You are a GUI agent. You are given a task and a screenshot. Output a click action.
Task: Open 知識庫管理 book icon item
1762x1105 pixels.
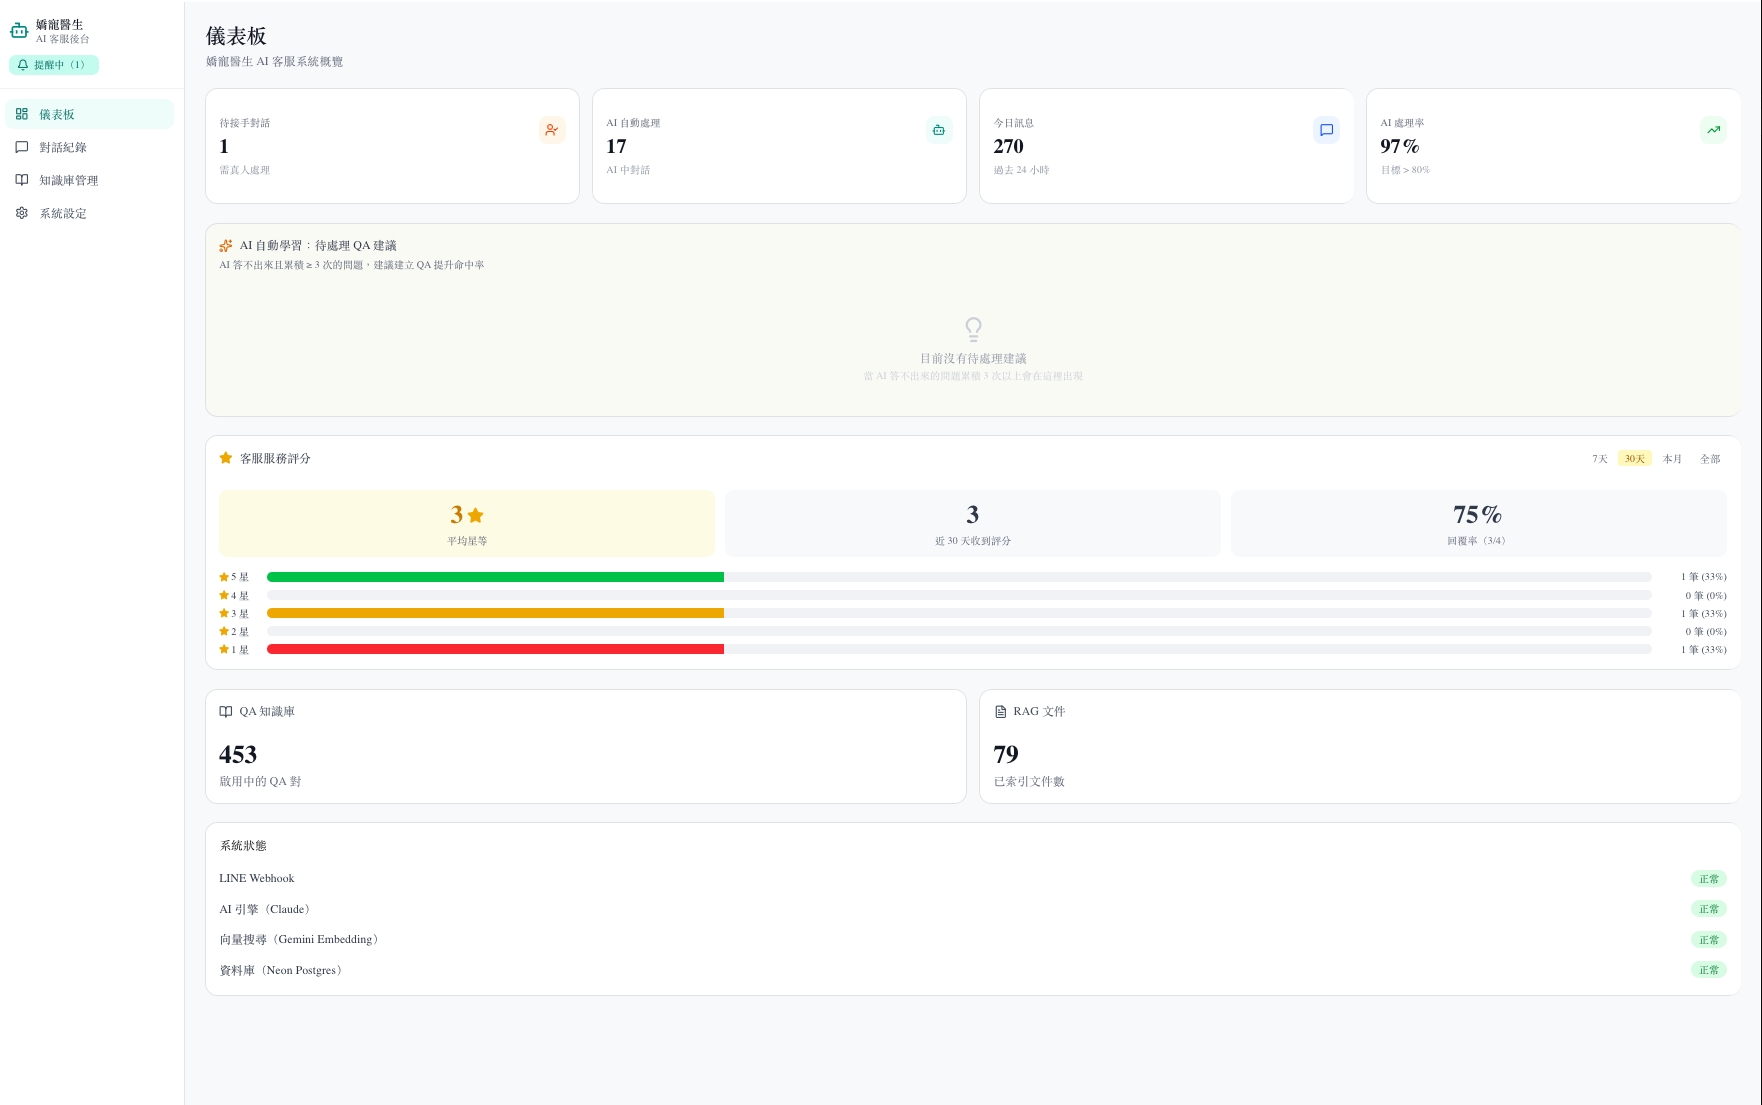click(22, 180)
